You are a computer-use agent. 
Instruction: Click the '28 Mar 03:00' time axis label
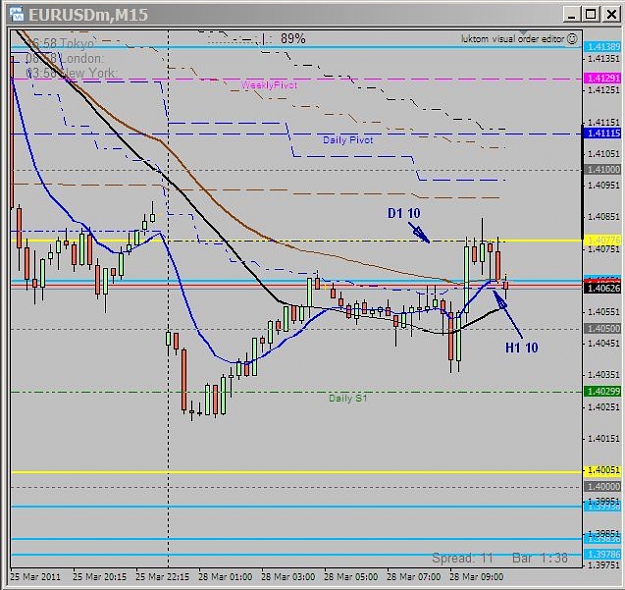click(x=288, y=577)
